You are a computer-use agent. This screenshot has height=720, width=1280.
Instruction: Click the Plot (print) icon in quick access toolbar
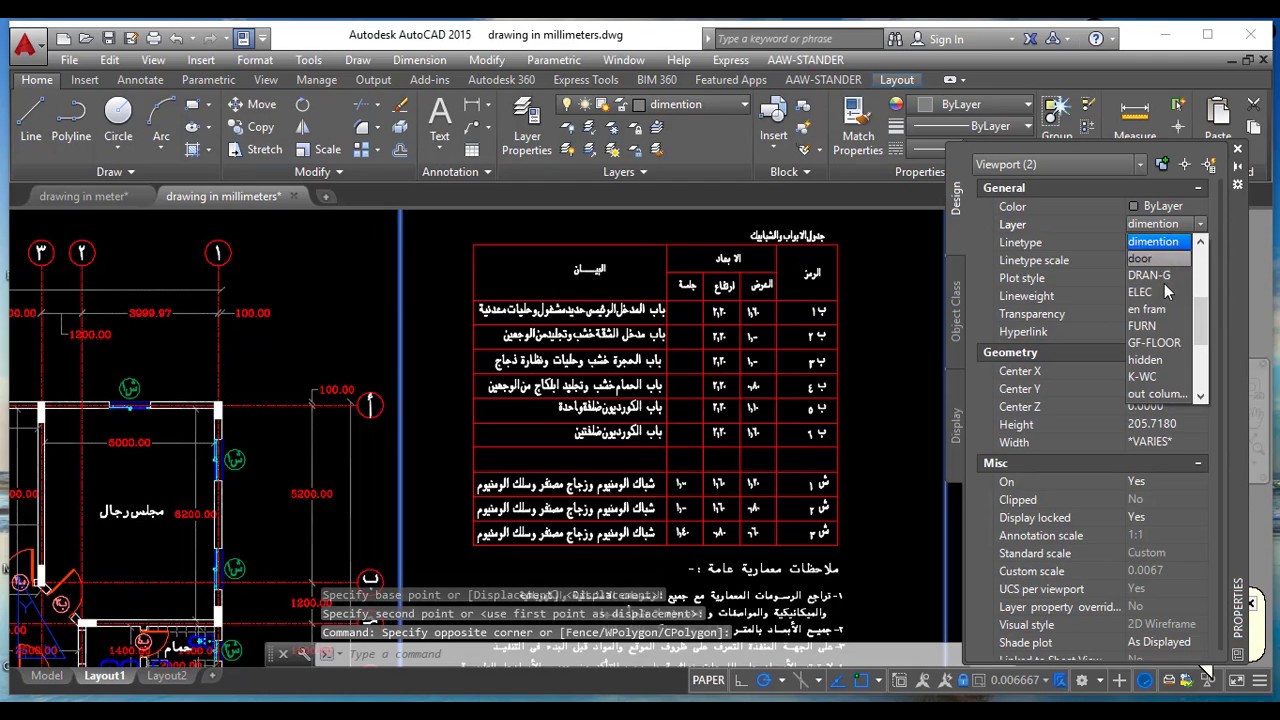(153, 38)
